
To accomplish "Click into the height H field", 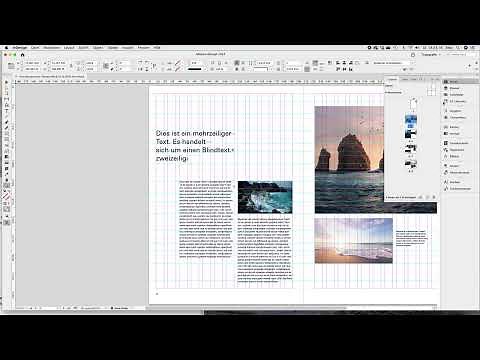I will pos(58,69).
